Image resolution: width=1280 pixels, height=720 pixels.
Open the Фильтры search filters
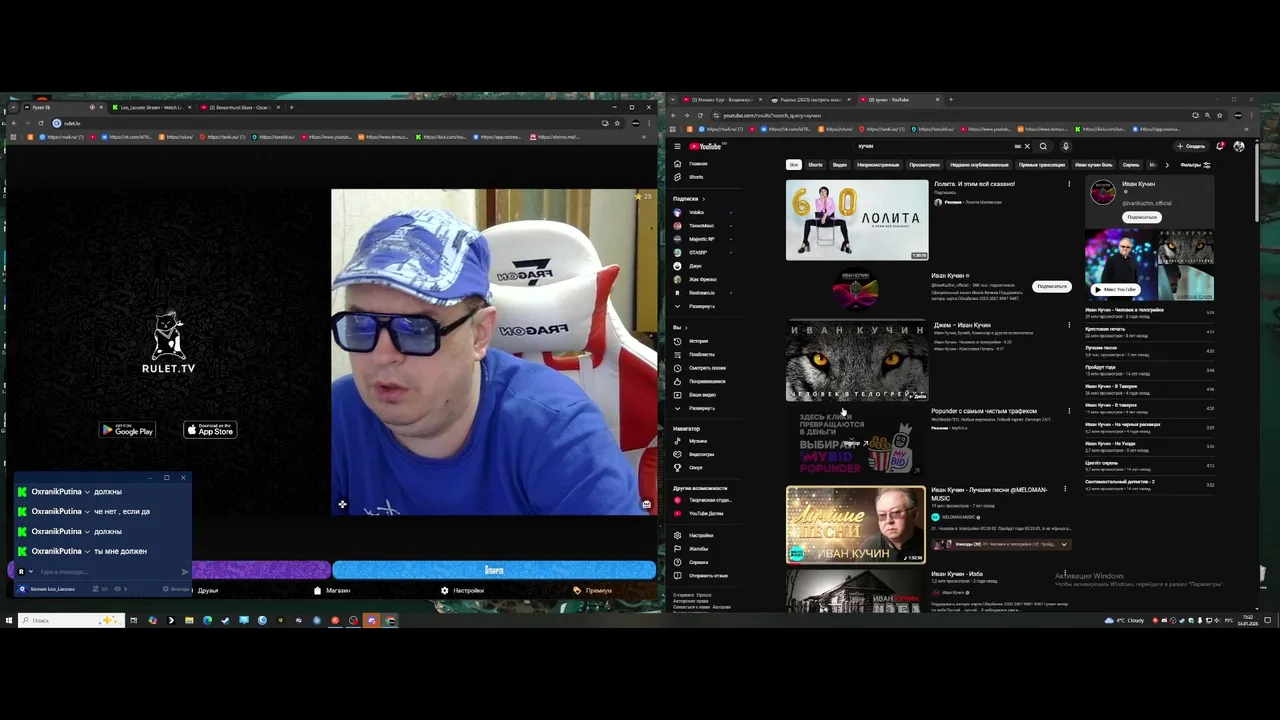[1195, 165]
